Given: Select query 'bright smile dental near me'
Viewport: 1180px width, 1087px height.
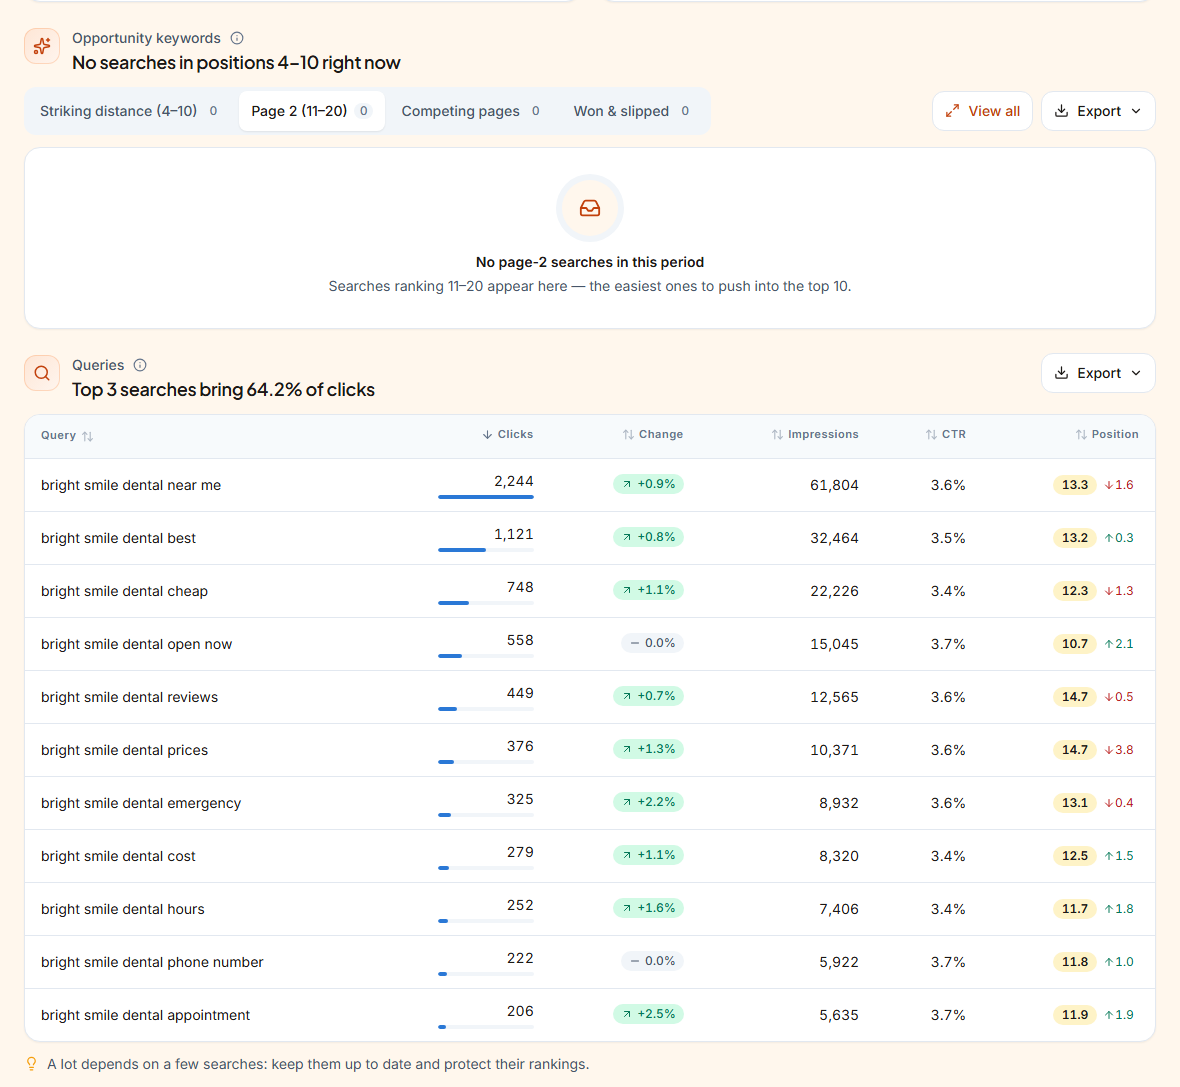Looking at the screenshot, I should (131, 486).
